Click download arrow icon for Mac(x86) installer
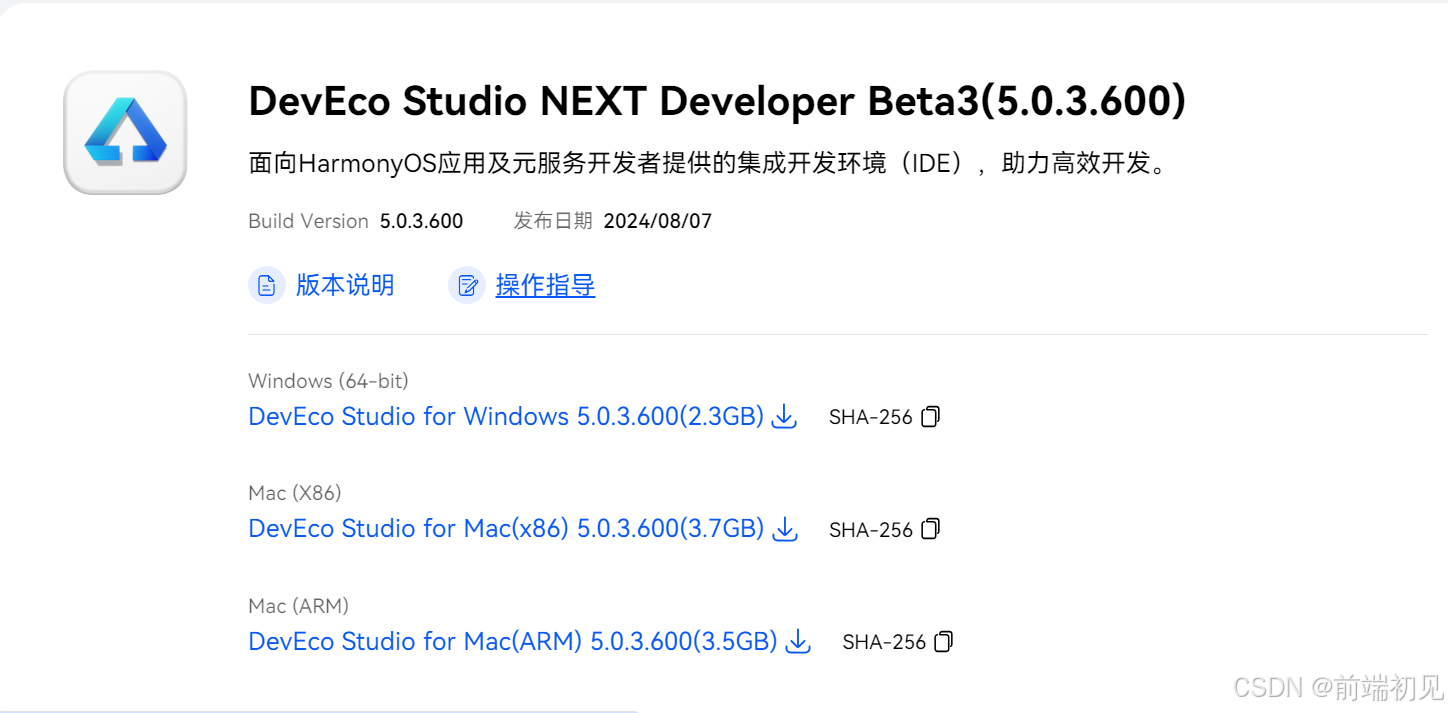Image resolution: width=1448 pixels, height=713 pixels. (786, 529)
